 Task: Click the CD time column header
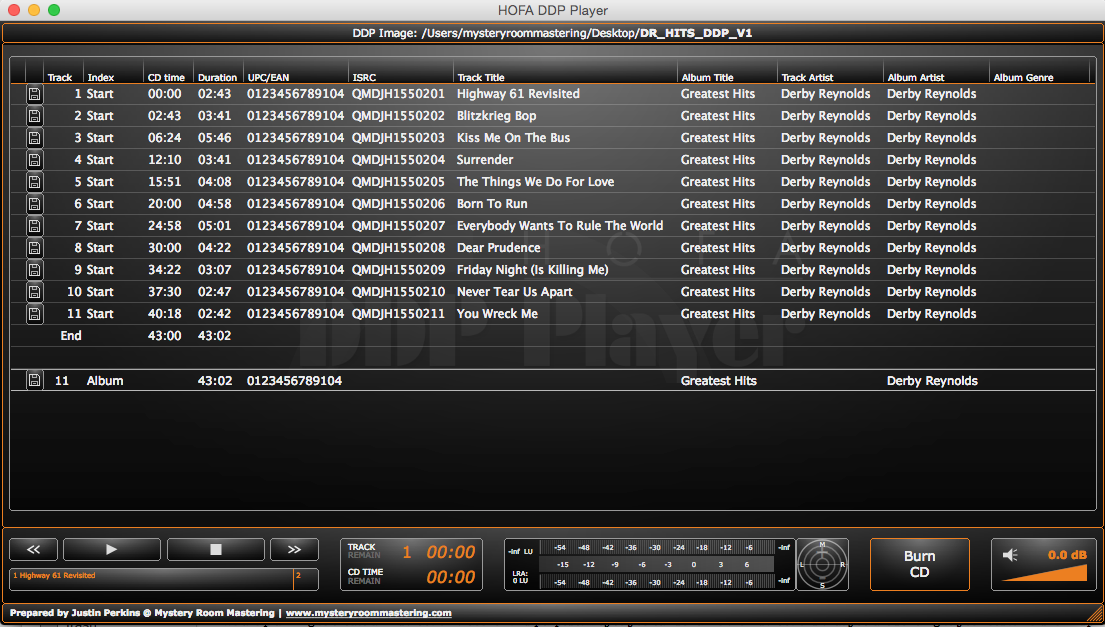tap(166, 77)
